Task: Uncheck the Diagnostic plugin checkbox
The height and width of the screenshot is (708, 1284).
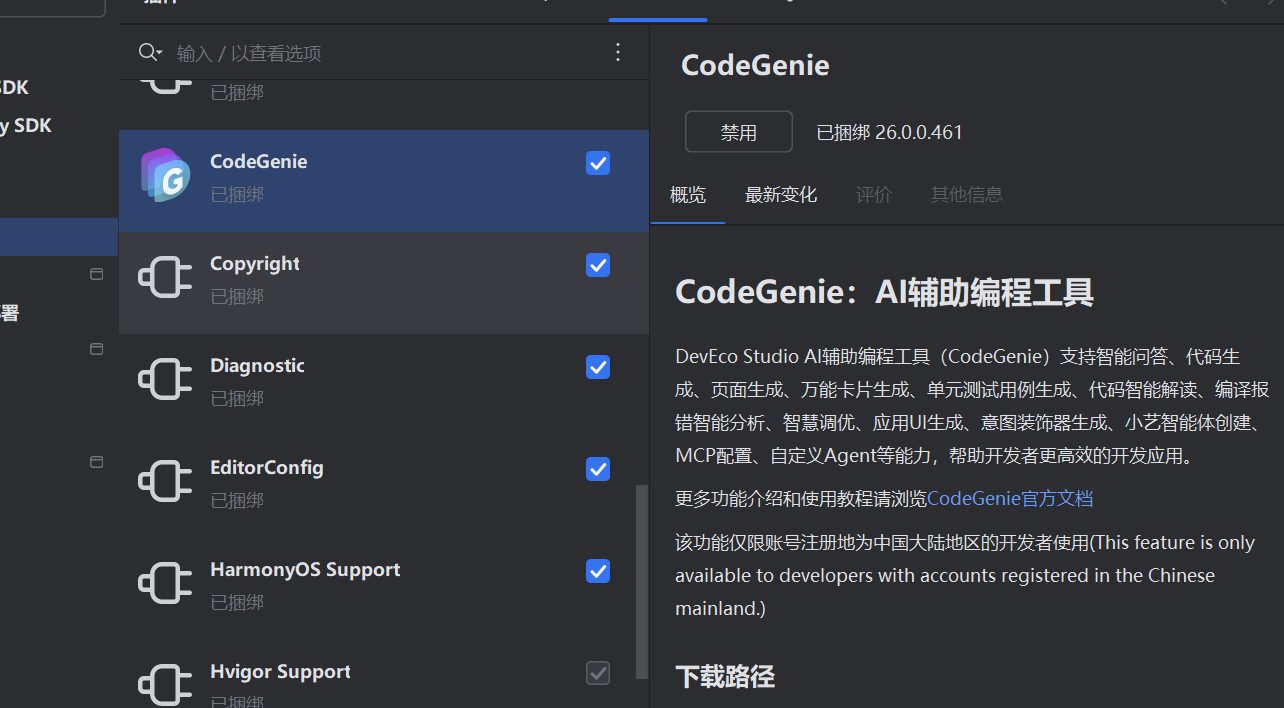Action: [x=598, y=367]
